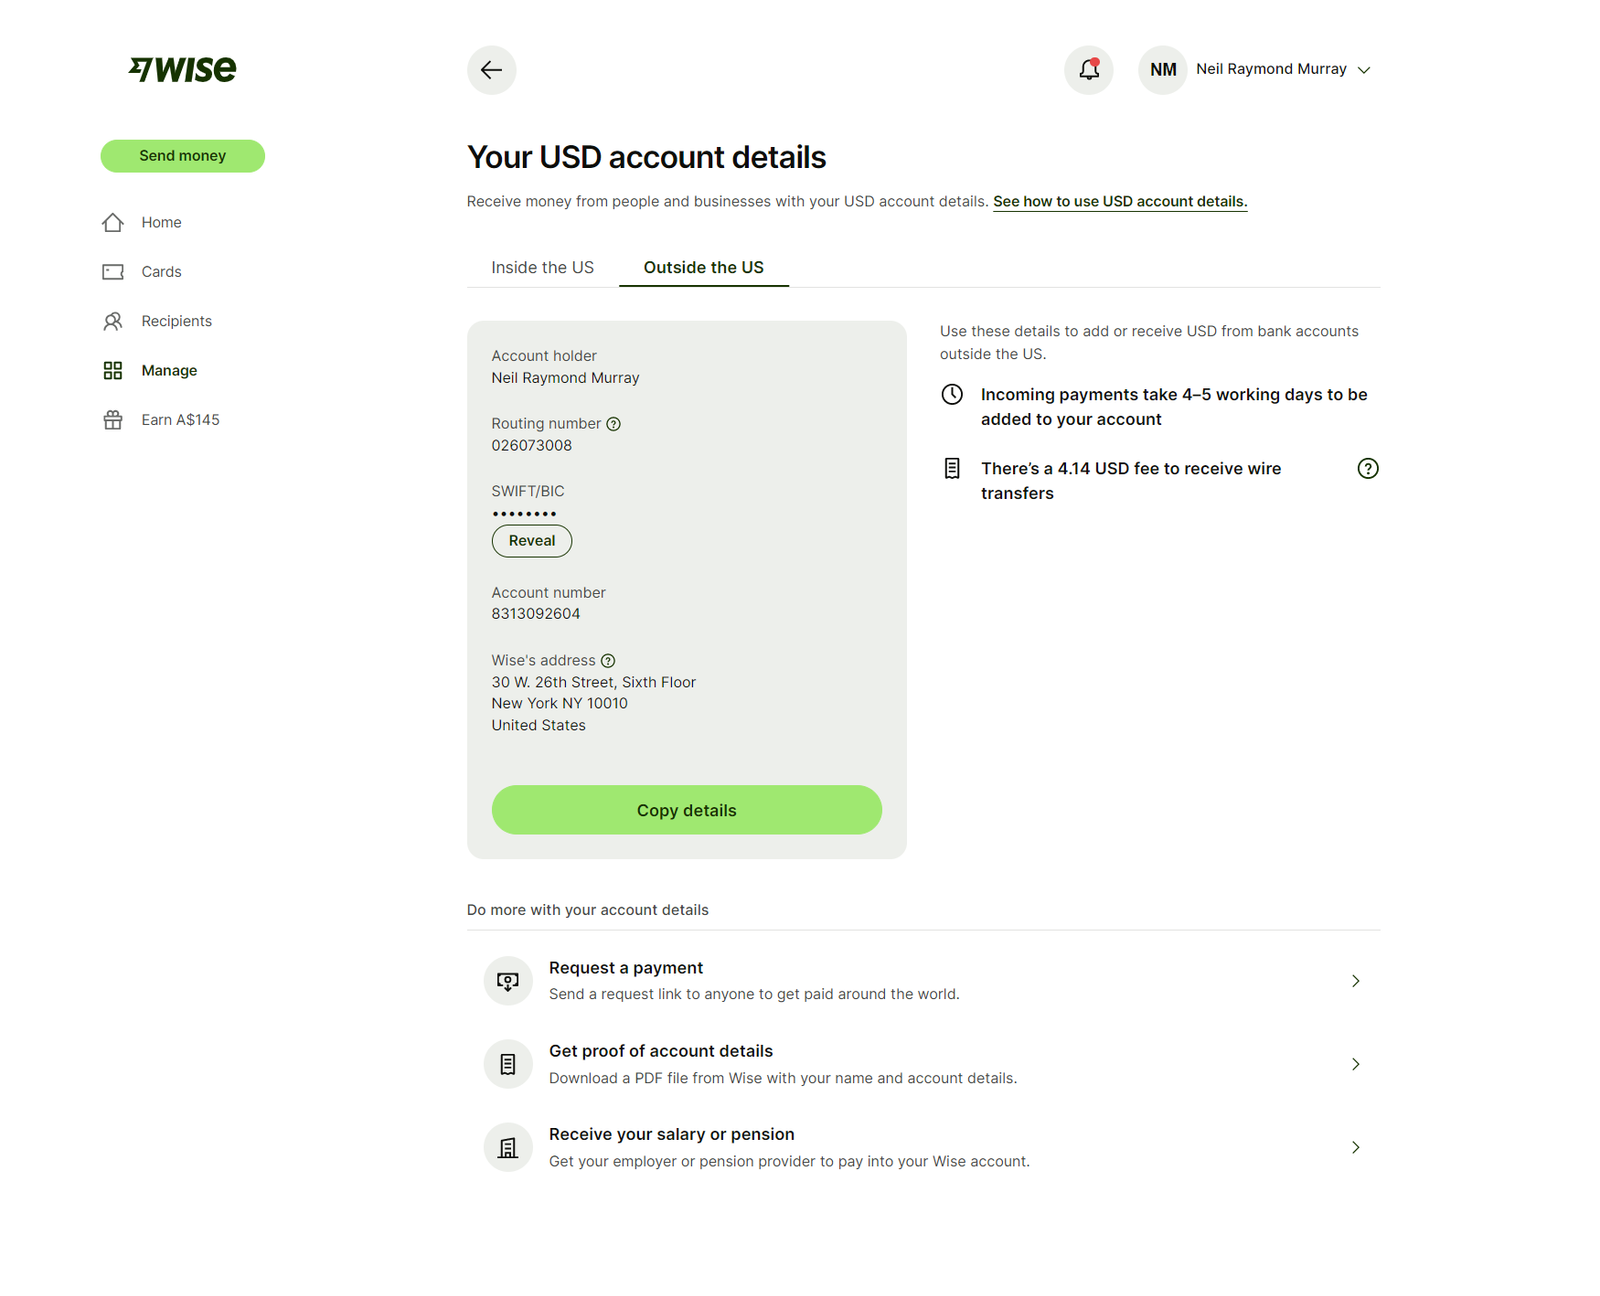This screenshot has height=1296, width=1600.
Task: Click the Wise logo
Action: 183,69
